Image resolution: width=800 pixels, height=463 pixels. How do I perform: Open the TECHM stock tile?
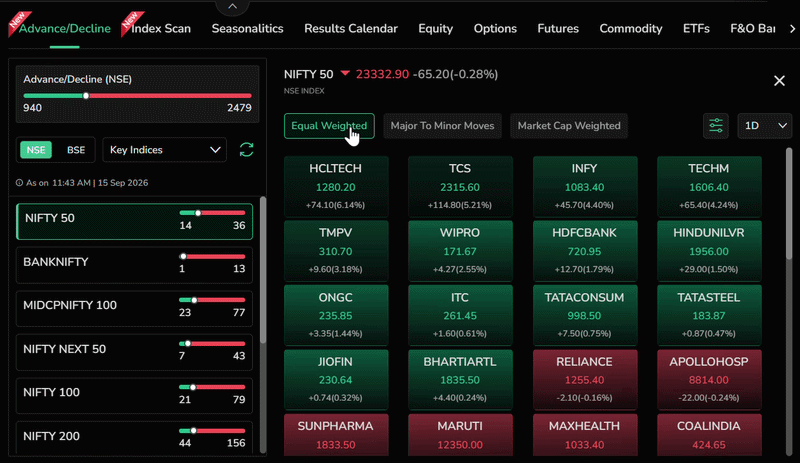709,187
